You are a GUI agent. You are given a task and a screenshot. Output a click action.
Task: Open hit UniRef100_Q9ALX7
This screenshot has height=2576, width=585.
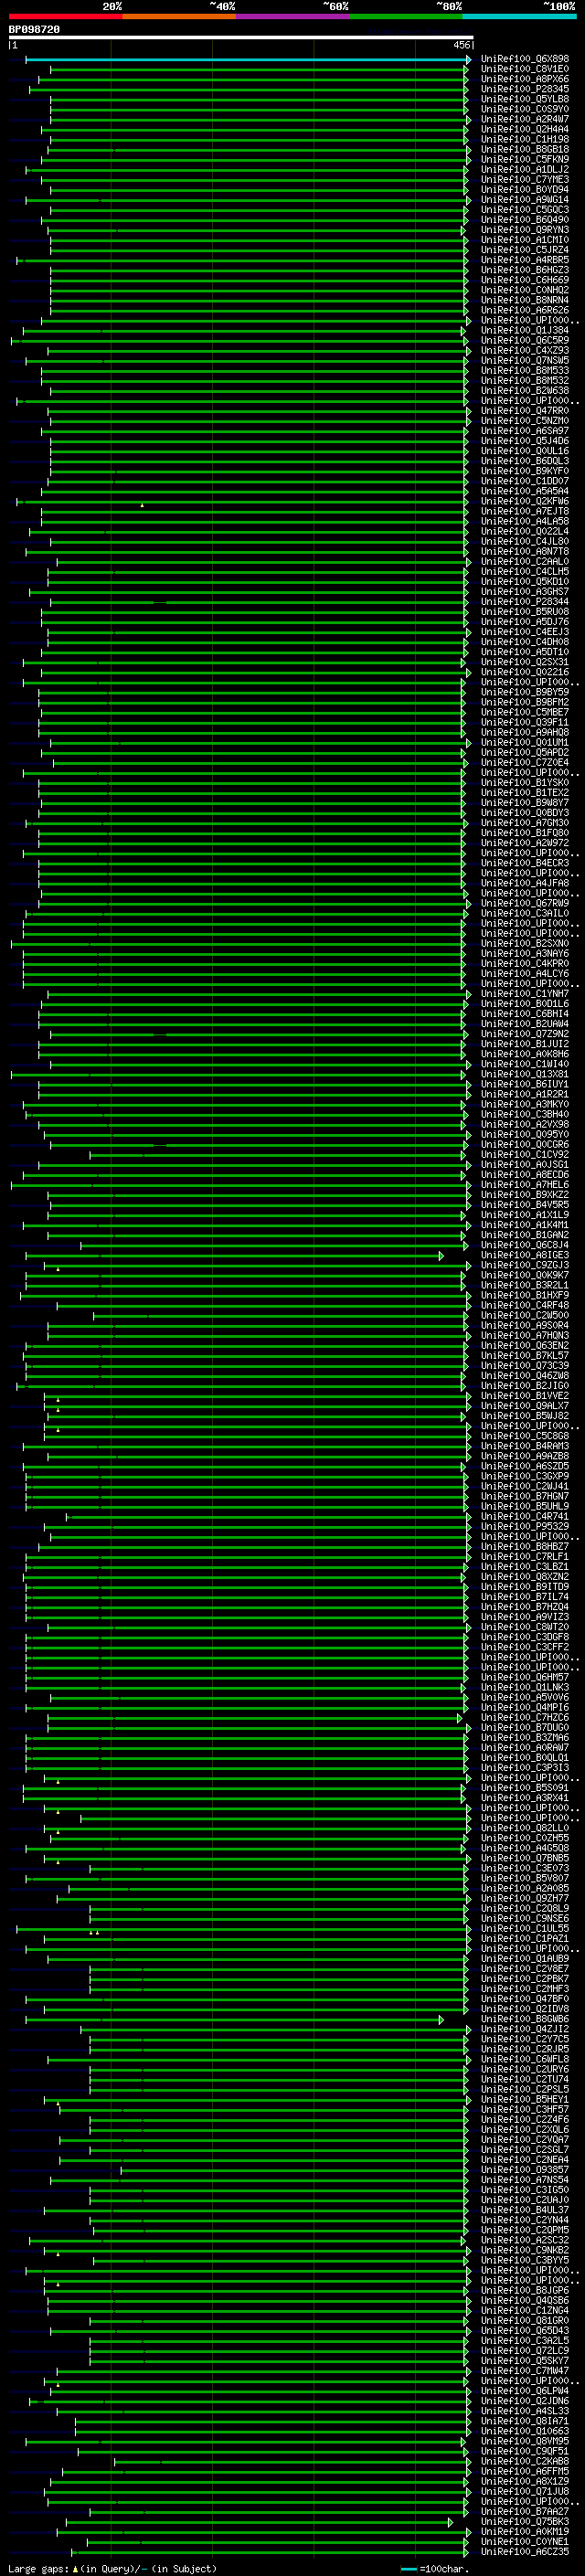pos(525,1406)
